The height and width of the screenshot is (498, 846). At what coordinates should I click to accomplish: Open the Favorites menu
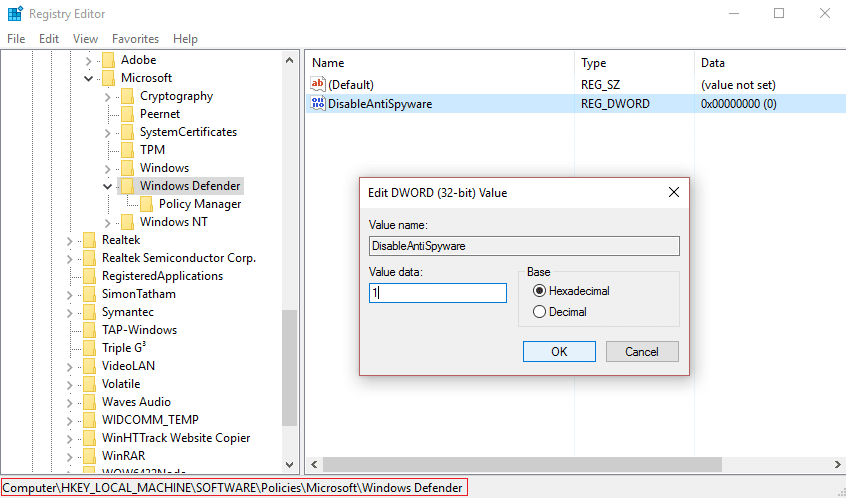pyautogui.click(x=135, y=39)
